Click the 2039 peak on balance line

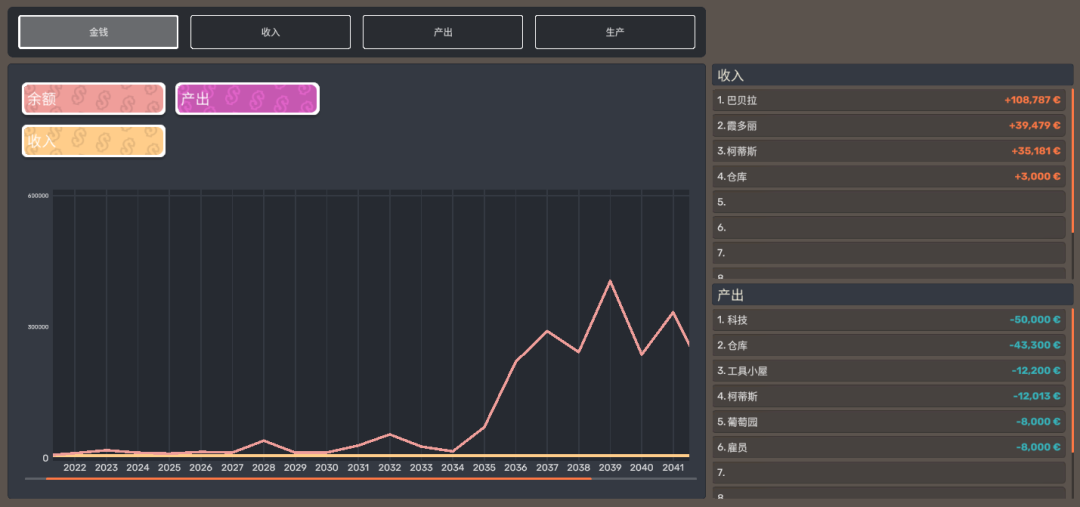point(610,281)
